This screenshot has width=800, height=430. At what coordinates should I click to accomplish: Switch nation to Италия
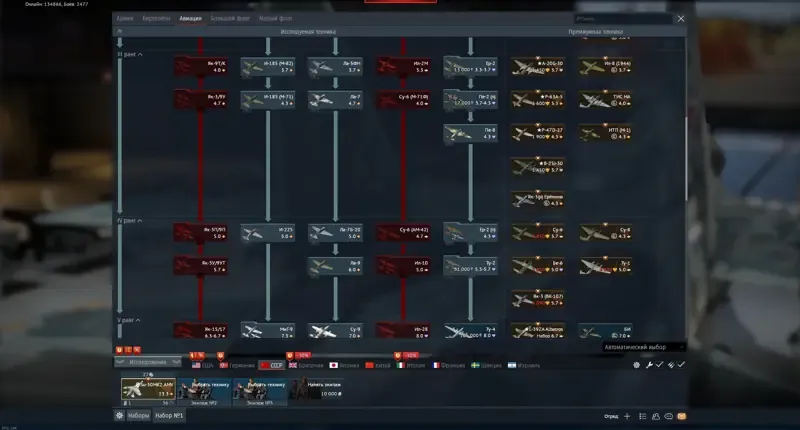coord(411,365)
